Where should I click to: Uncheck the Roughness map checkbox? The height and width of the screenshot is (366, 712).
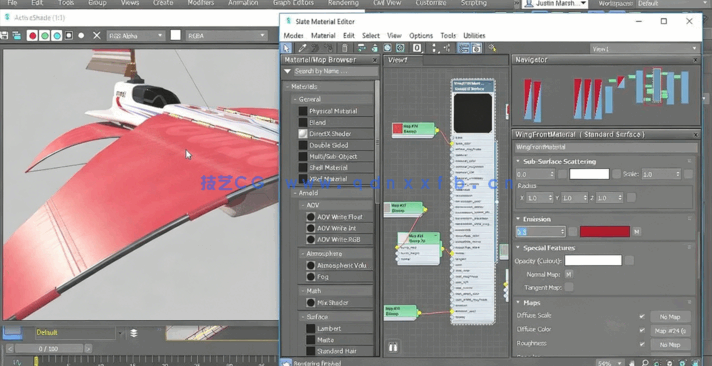[642, 344]
